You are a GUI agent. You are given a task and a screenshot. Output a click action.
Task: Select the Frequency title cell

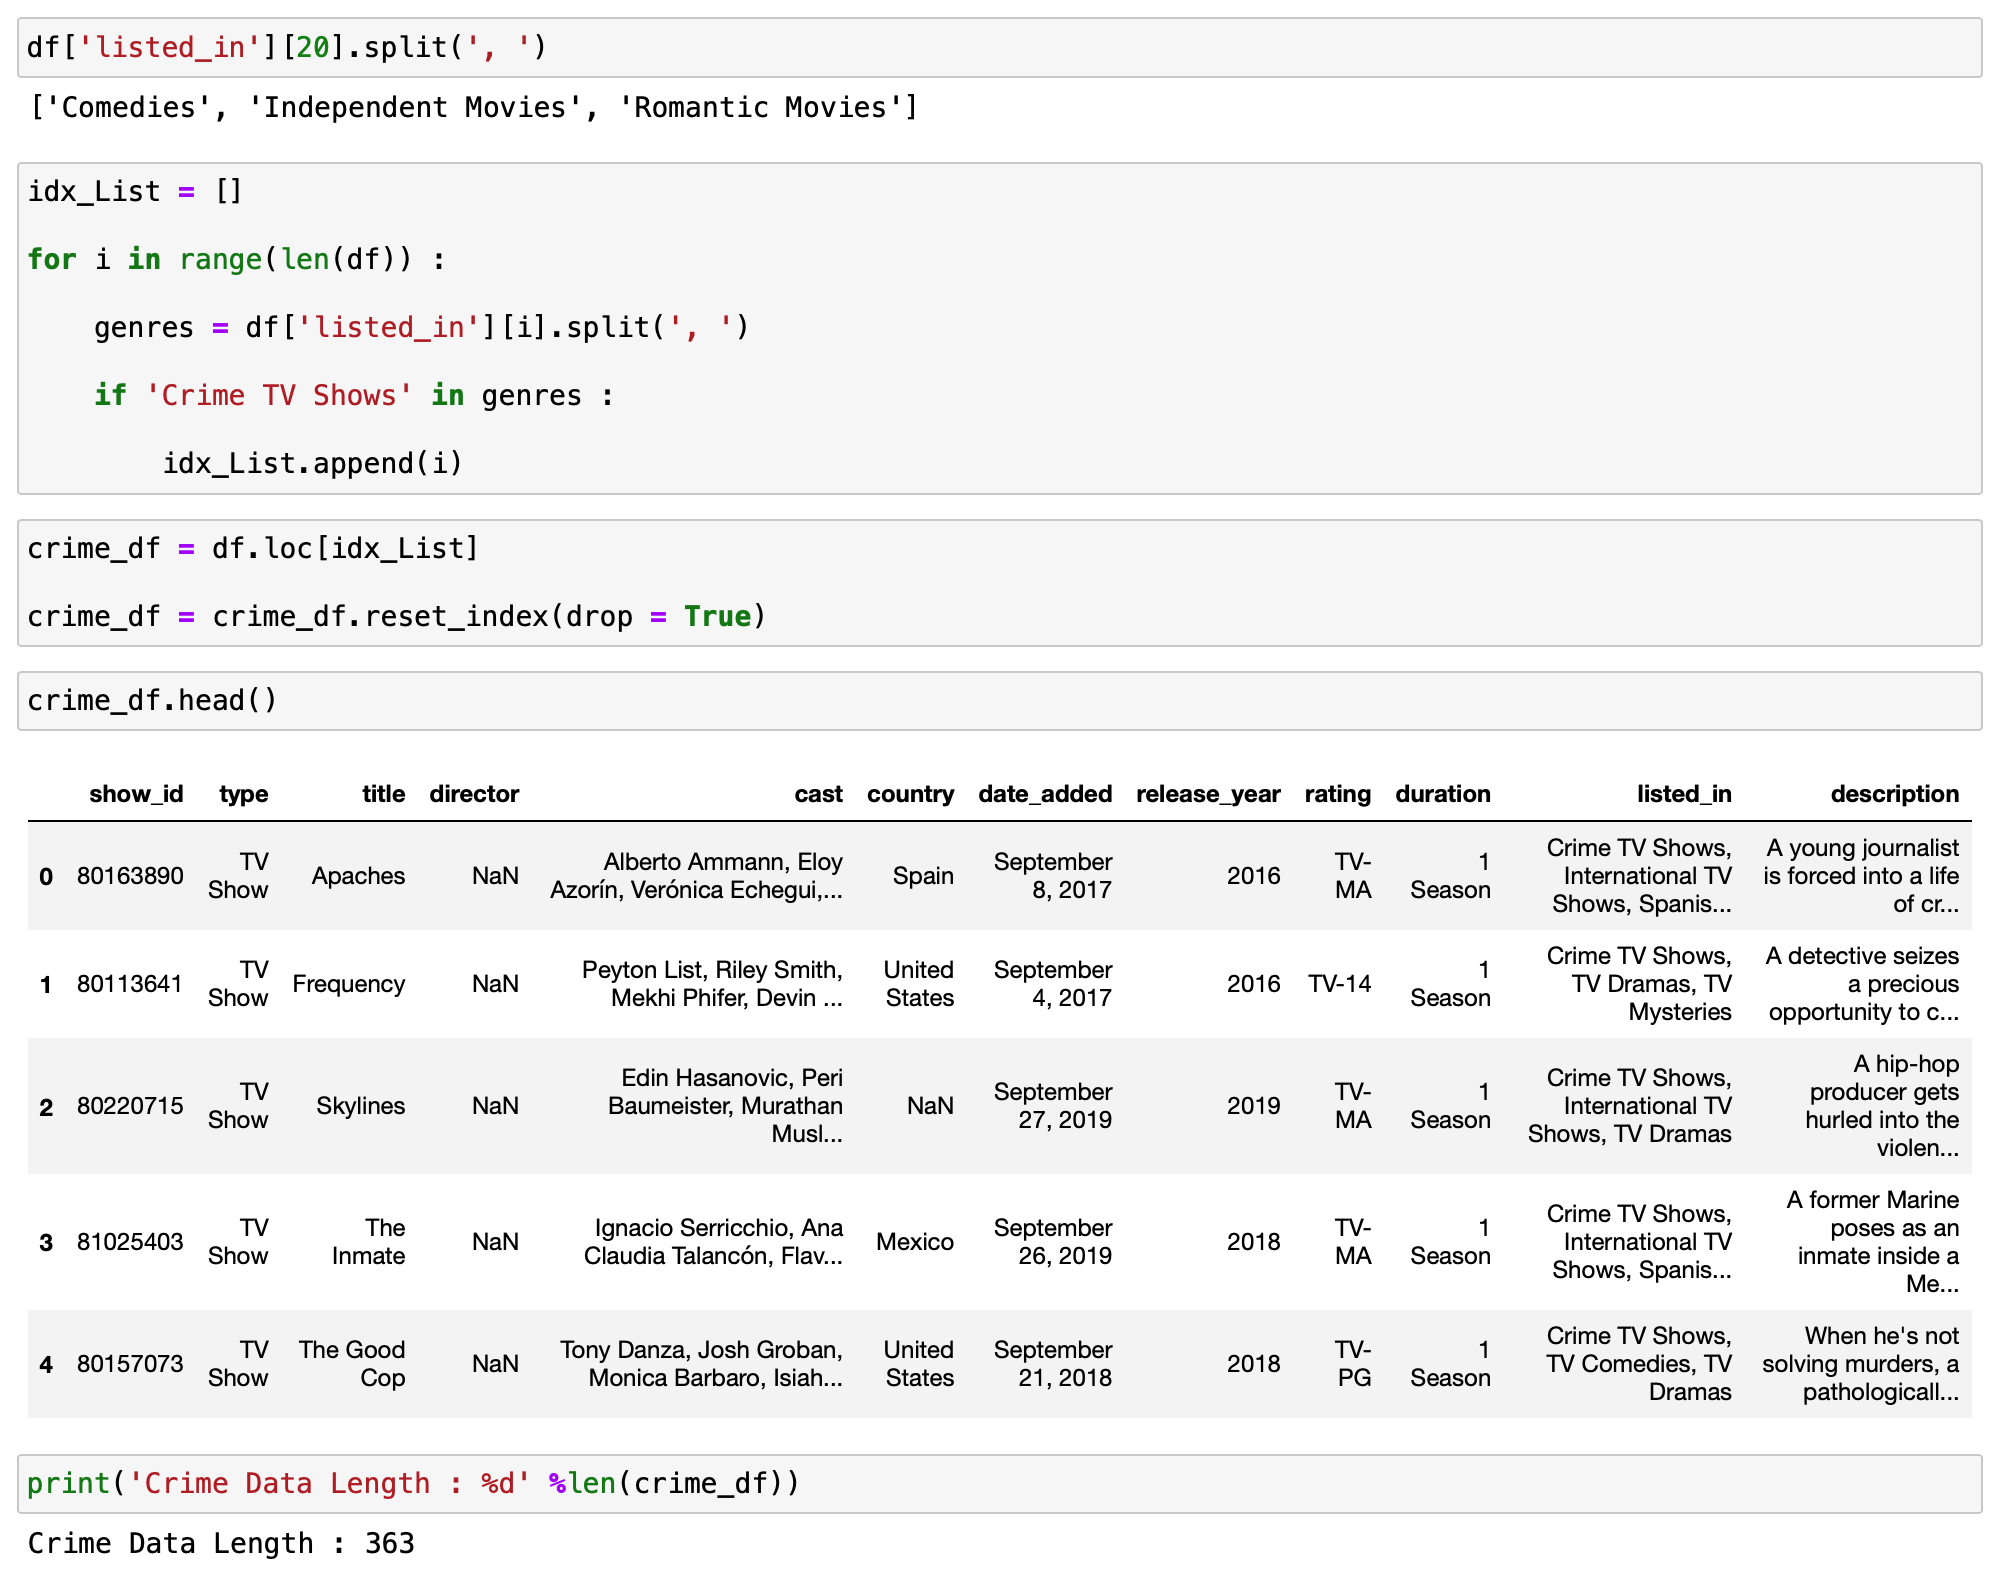pyautogui.click(x=348, y=984)
